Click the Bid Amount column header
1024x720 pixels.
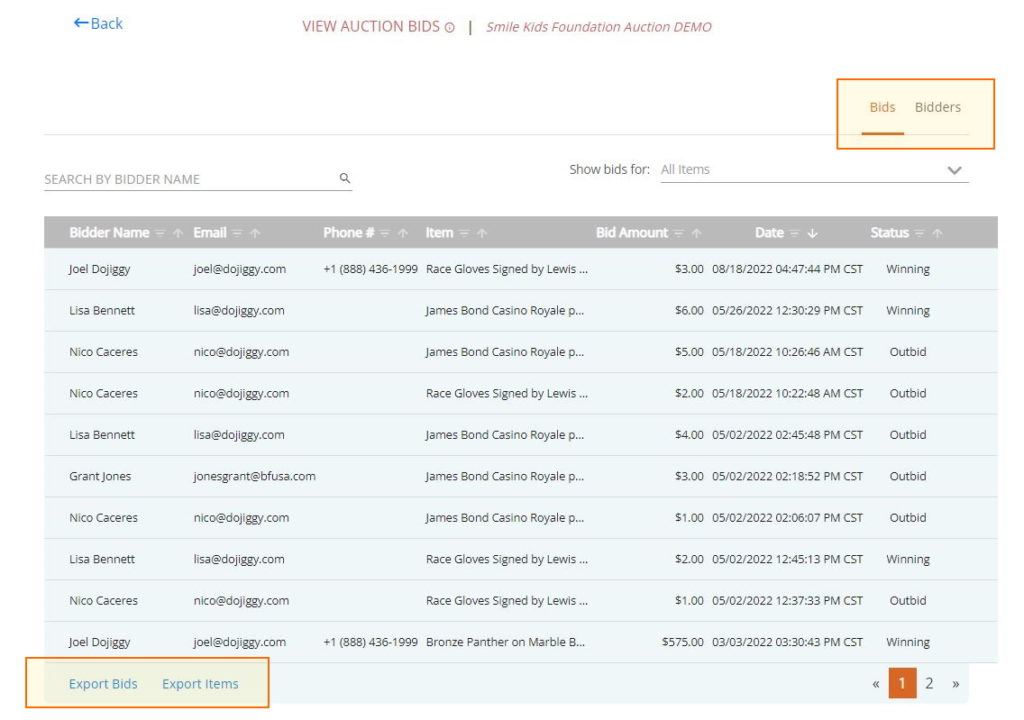click(x=632, y=233)
